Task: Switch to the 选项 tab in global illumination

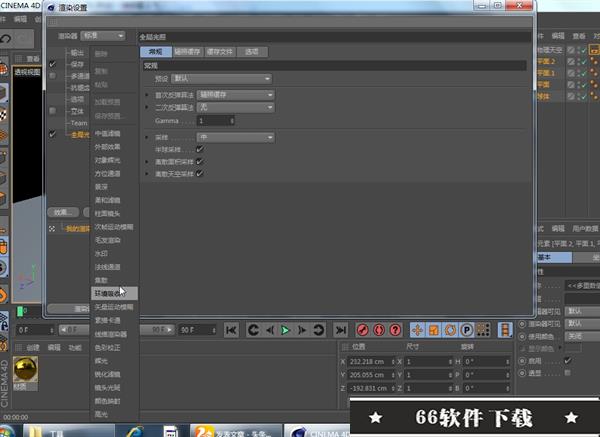Action: pos(252,52)
